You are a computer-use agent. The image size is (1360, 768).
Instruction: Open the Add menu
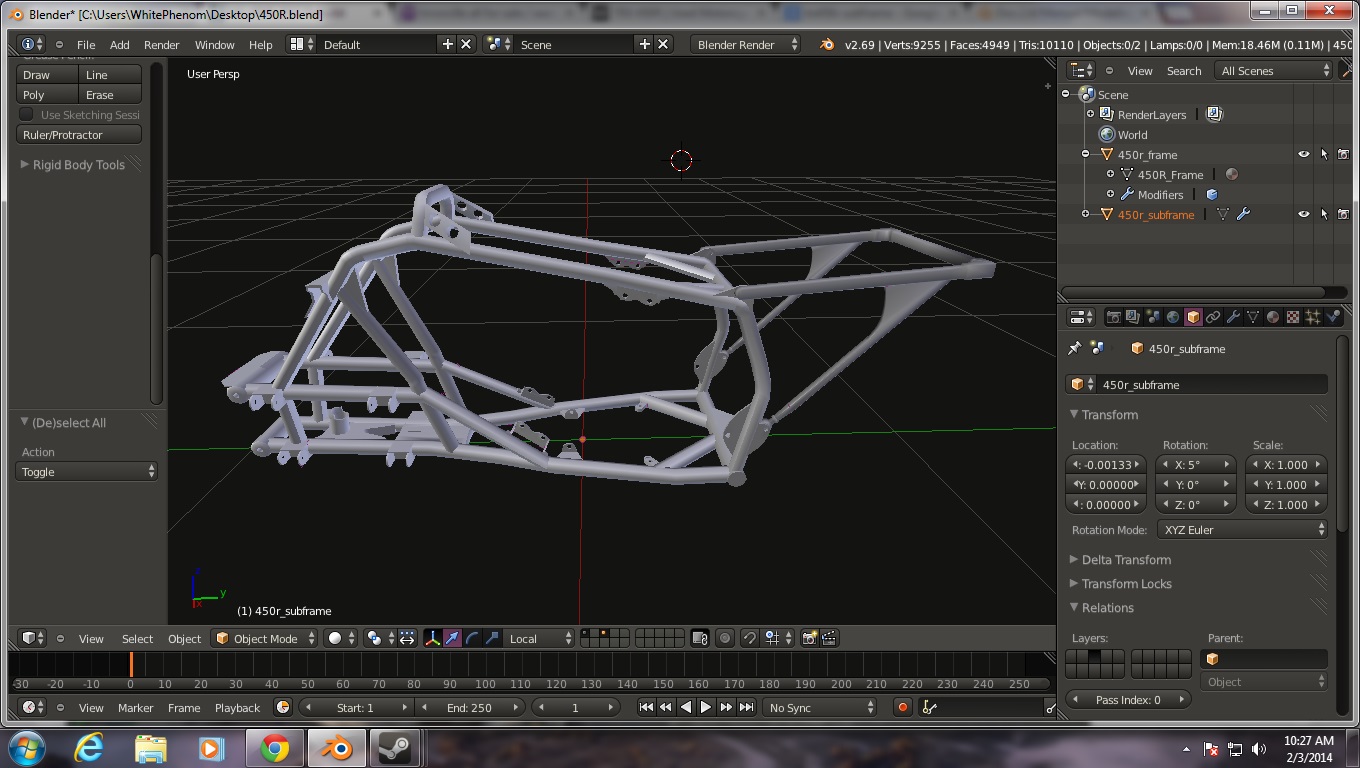point(119,44)
